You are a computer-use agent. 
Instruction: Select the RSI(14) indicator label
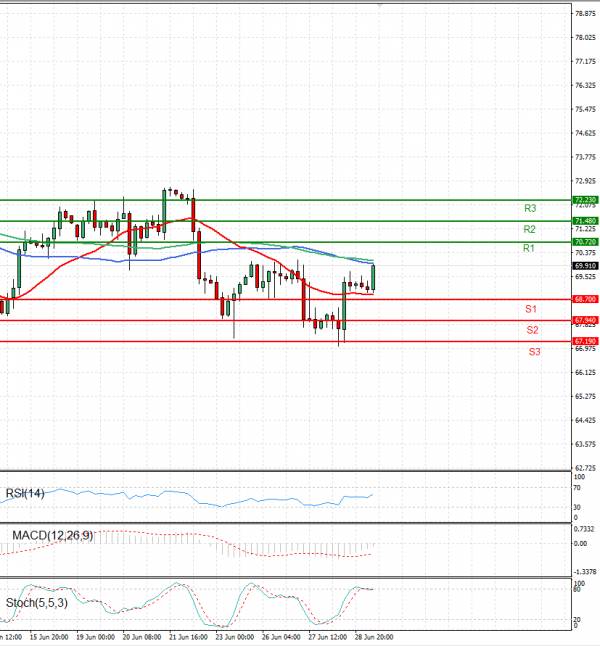click(25, 493)
